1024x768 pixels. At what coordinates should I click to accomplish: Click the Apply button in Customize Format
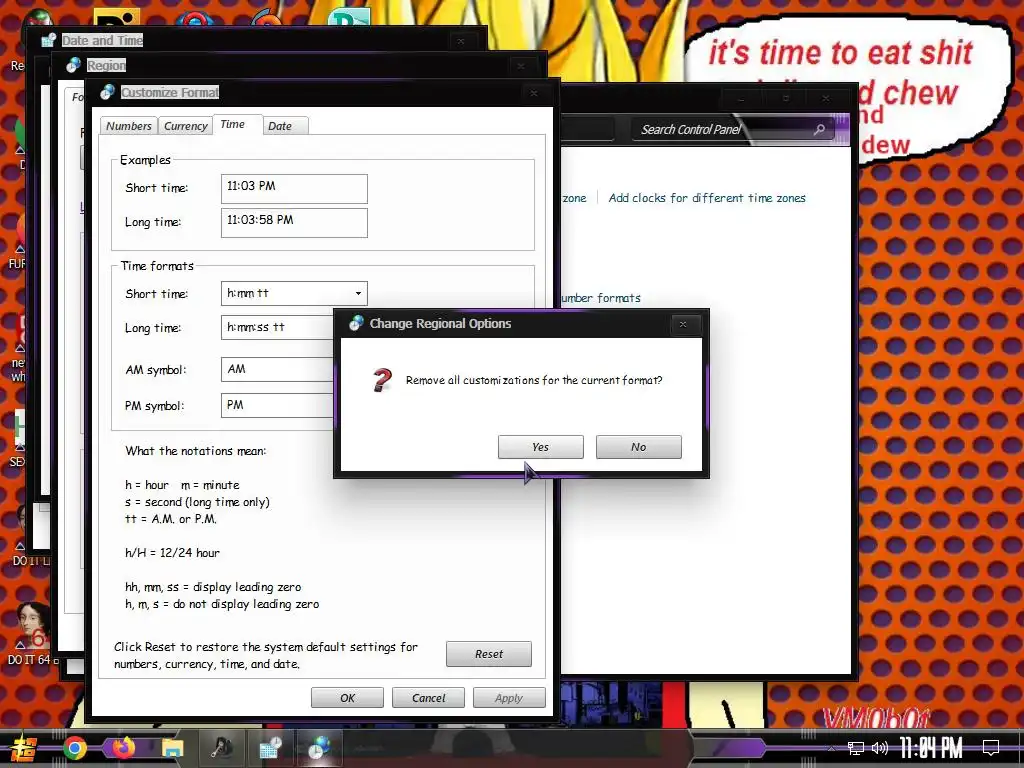pyautogui.click(x=509, y=697)
